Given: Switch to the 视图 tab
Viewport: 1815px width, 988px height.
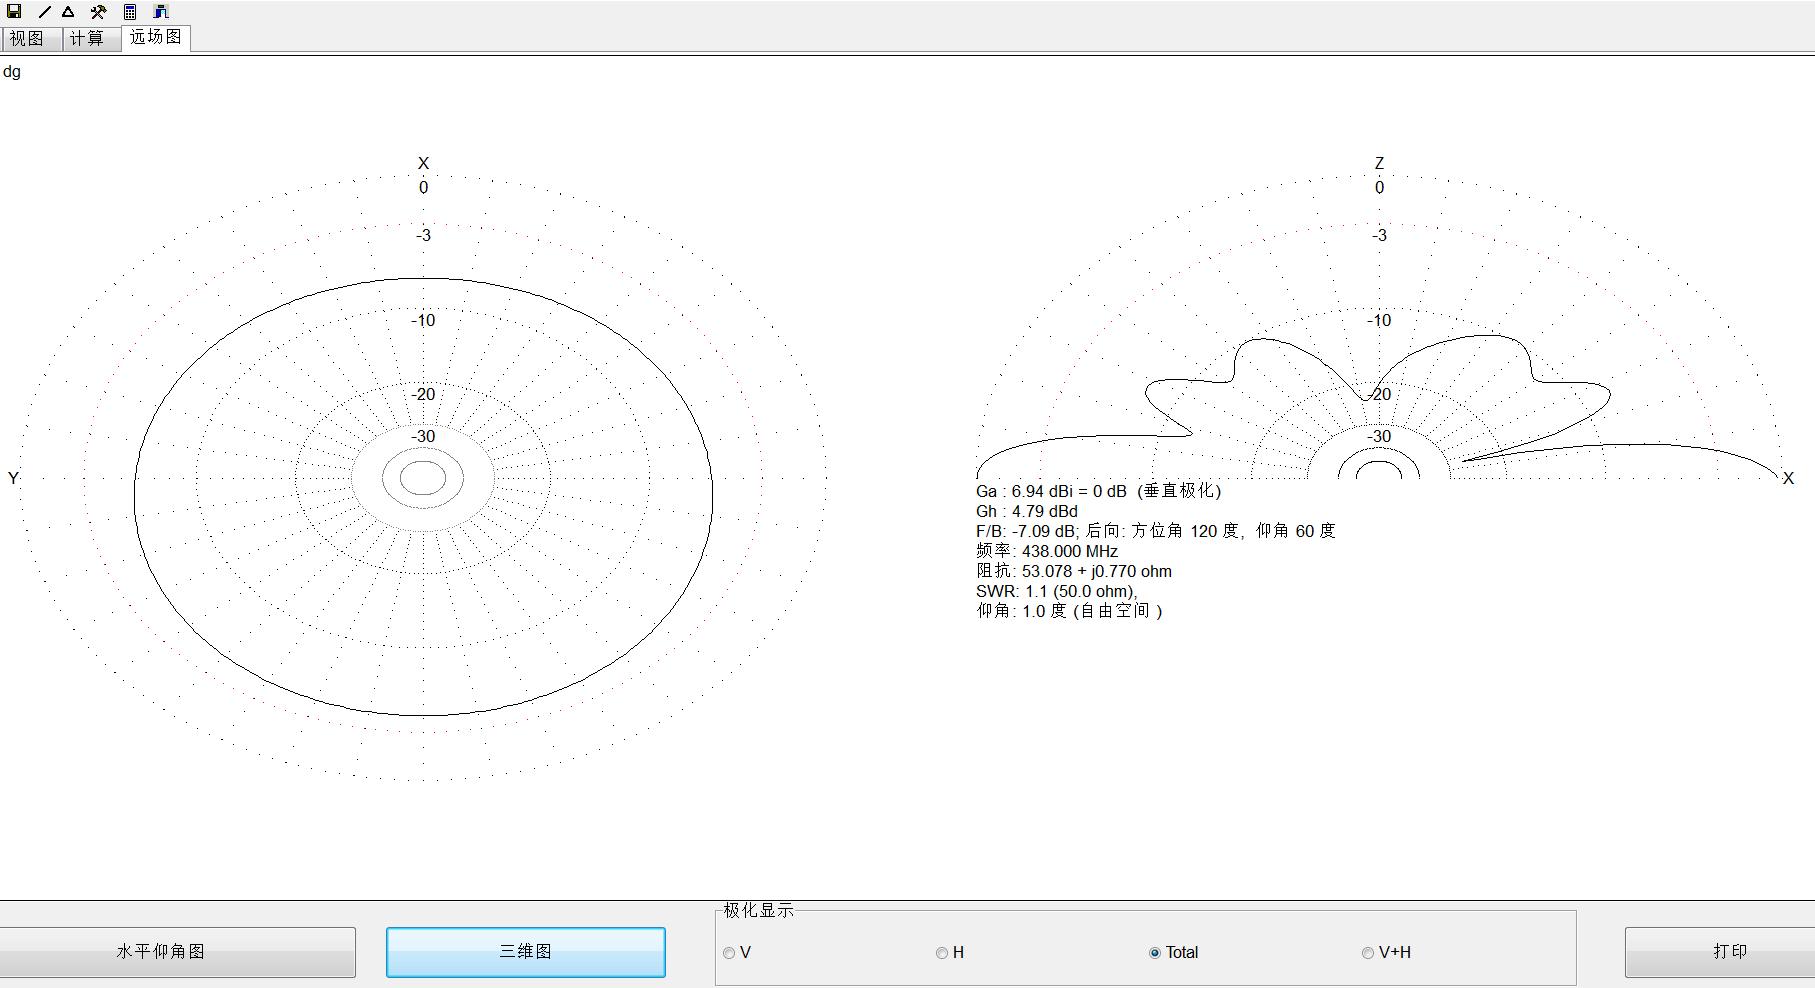Looking at the screenshot, I should point(28,38).
